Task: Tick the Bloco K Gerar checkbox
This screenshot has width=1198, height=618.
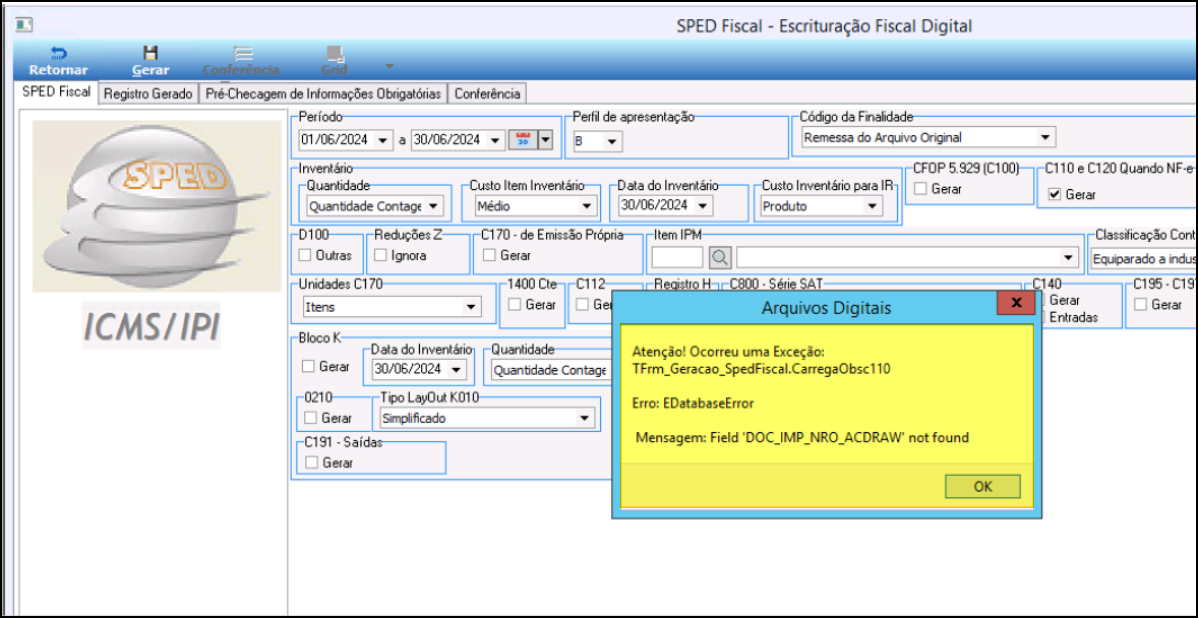Action: pyautogui.click(x=308, y=367)
